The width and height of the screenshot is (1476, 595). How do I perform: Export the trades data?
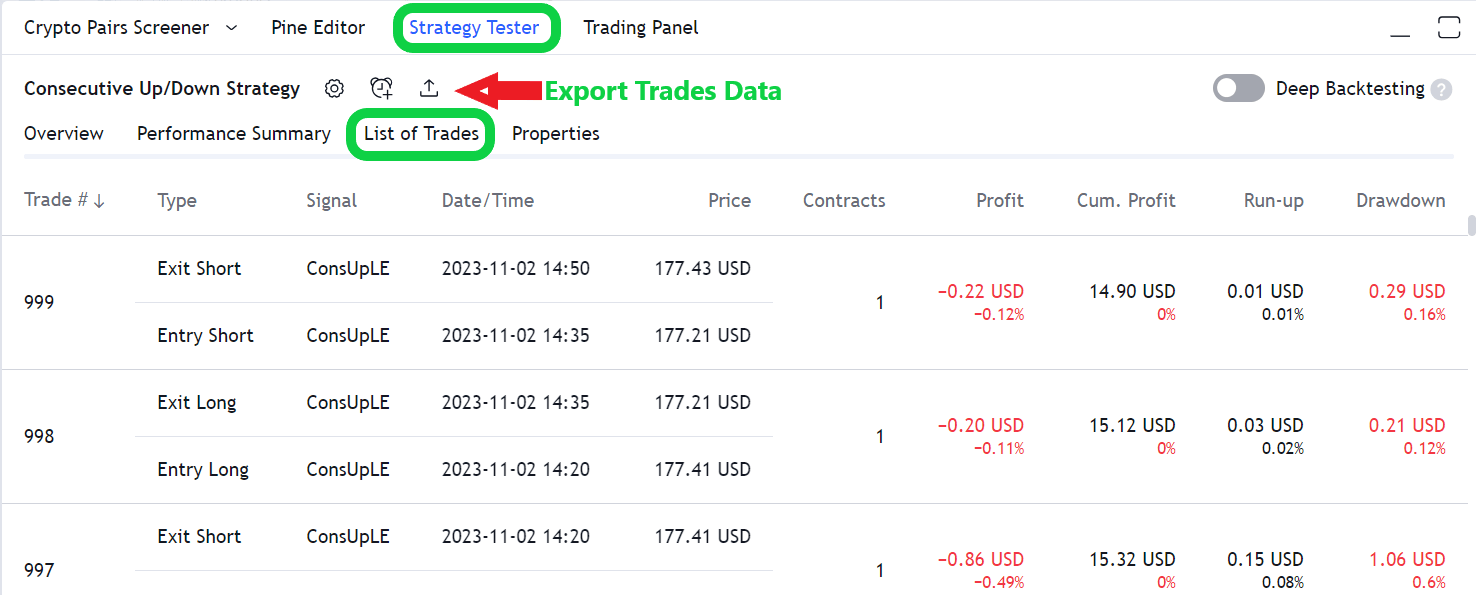[x=429, y=88]
